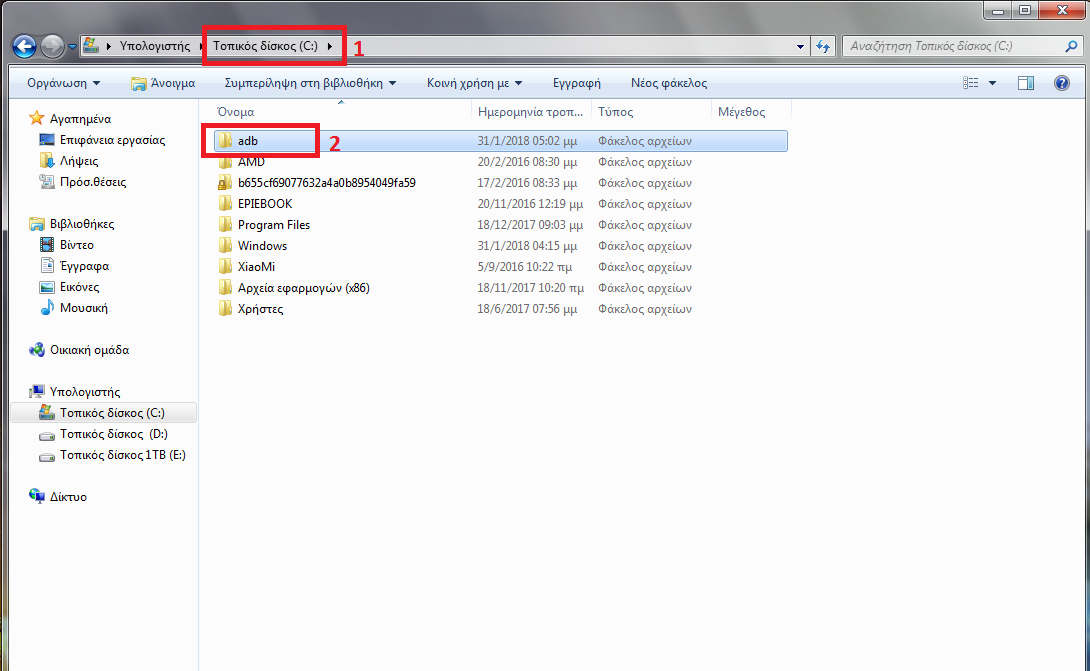Click Άνοιγμα in the toolbar

164,83
